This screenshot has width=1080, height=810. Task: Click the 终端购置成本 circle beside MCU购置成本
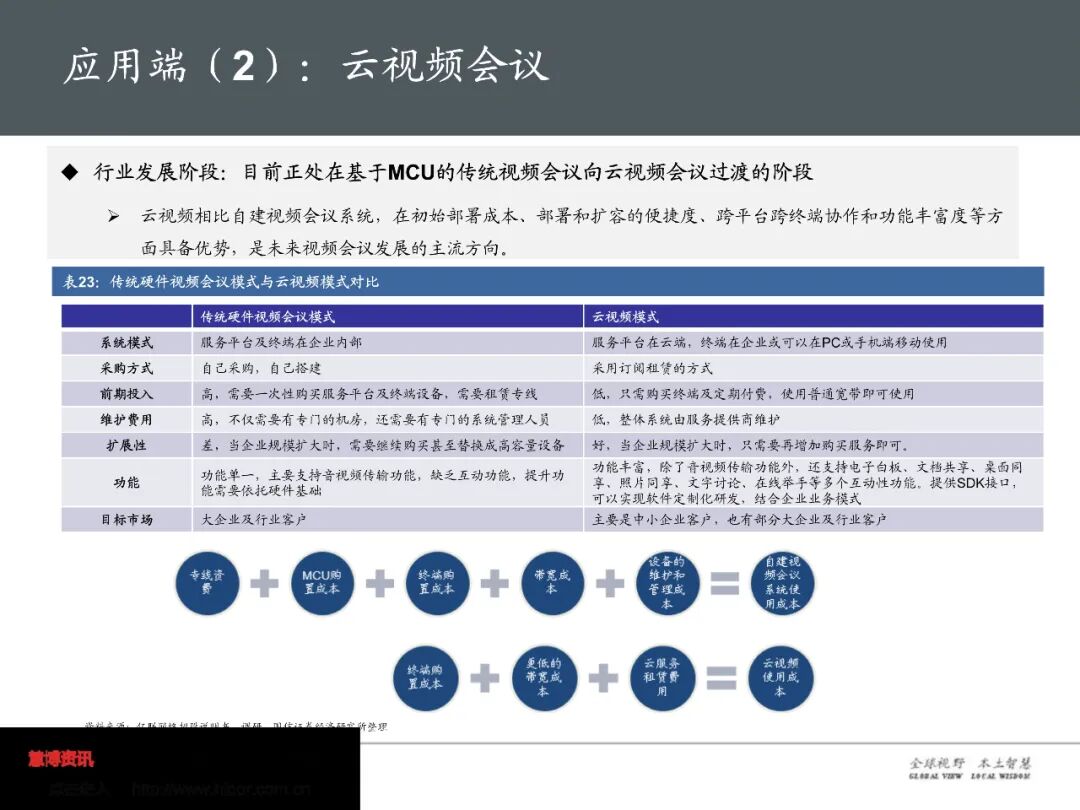437,583
